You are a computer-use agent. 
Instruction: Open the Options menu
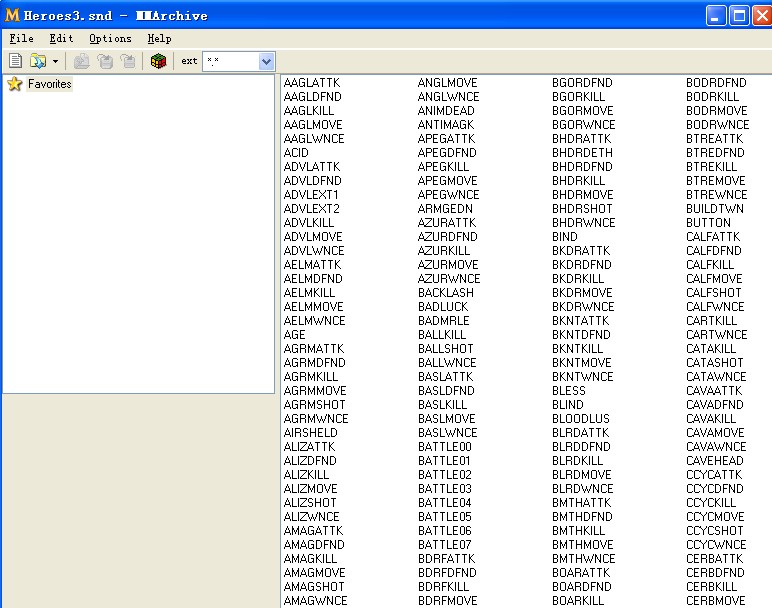tap(110, 38)
